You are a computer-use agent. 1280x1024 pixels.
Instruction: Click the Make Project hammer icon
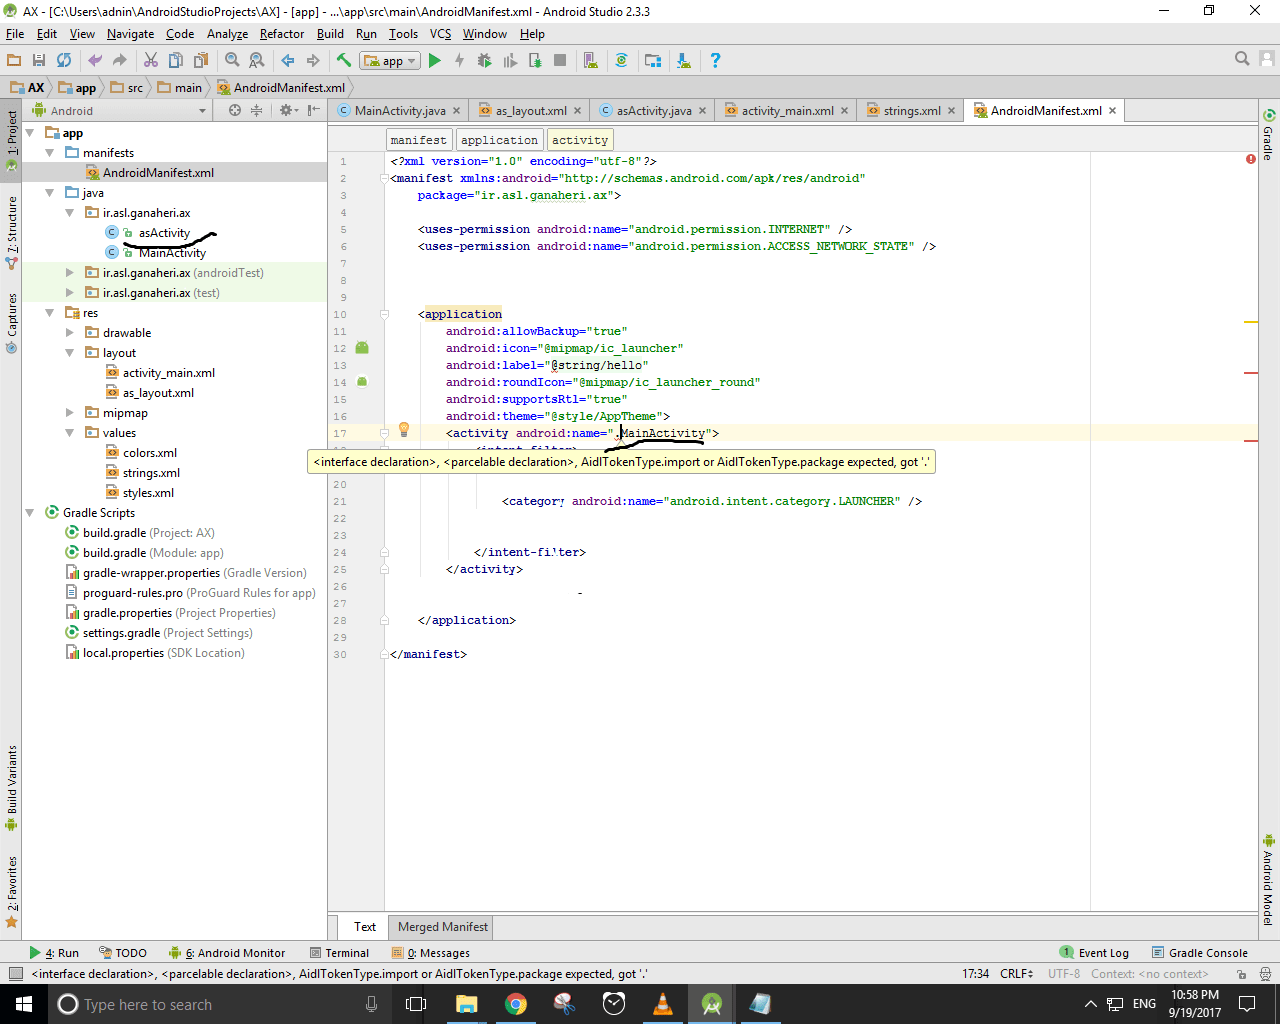343,61
